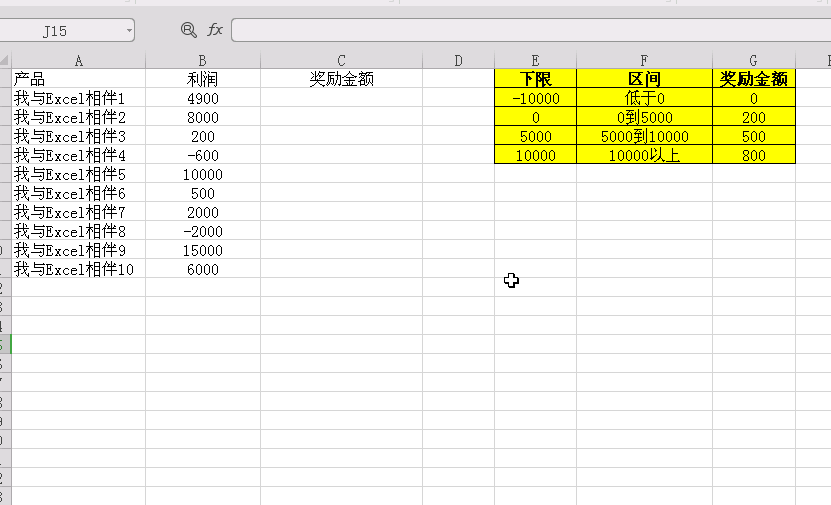Image resolution: width=831 pixels, height=505 pixels.
Task: Select the yellow 奖励金额 header cell
Action: click(x=754, y=79)
